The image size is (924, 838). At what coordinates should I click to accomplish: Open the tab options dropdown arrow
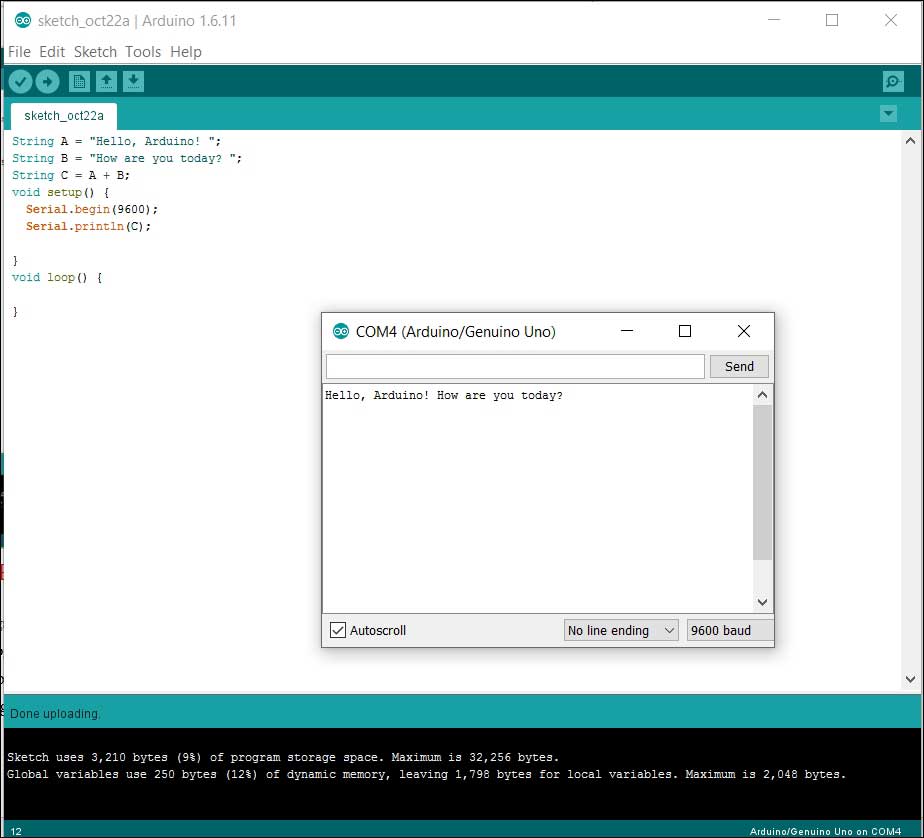pos(888,114)
